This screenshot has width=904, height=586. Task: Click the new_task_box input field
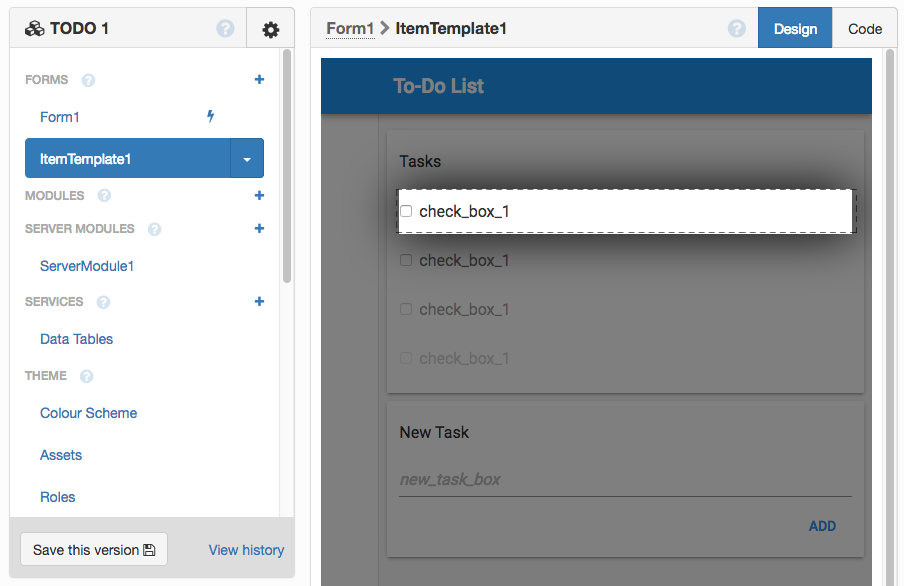pos(625,480)
